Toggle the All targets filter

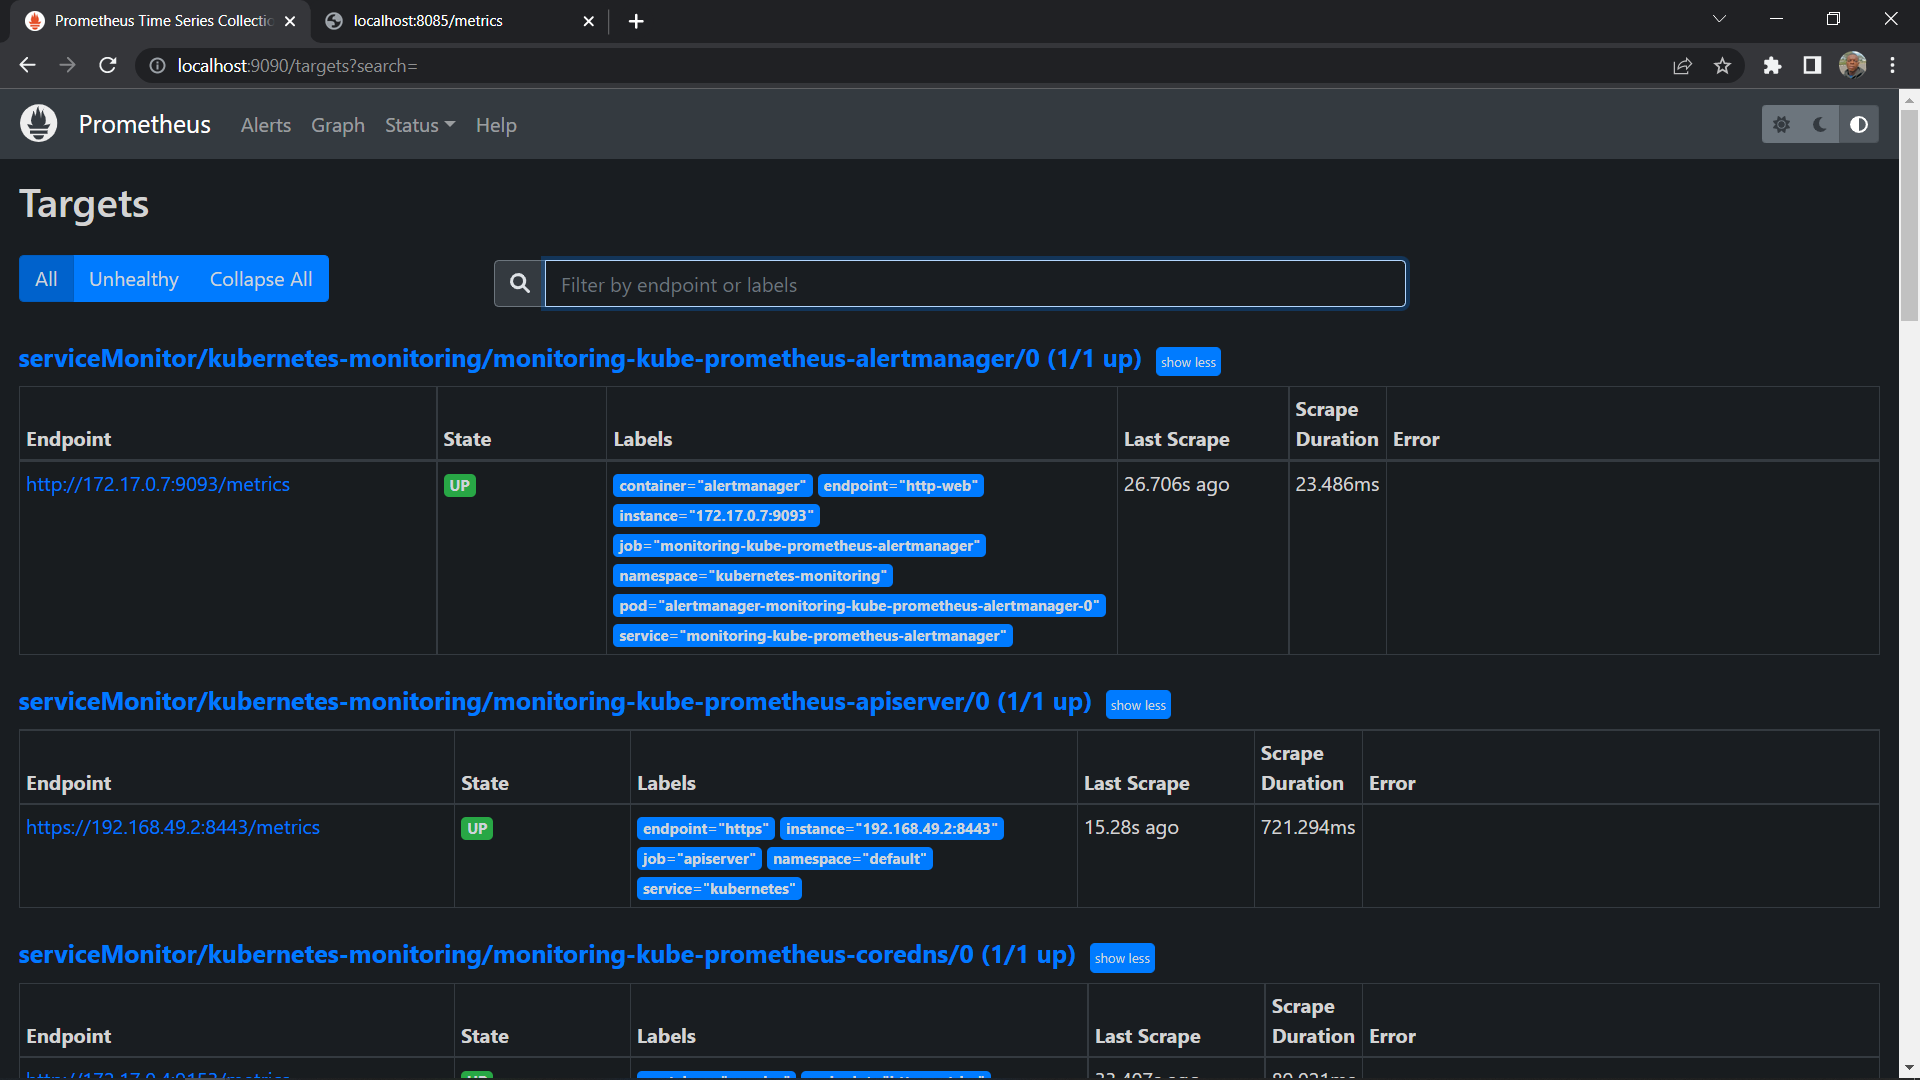click(x=46, y=279)
